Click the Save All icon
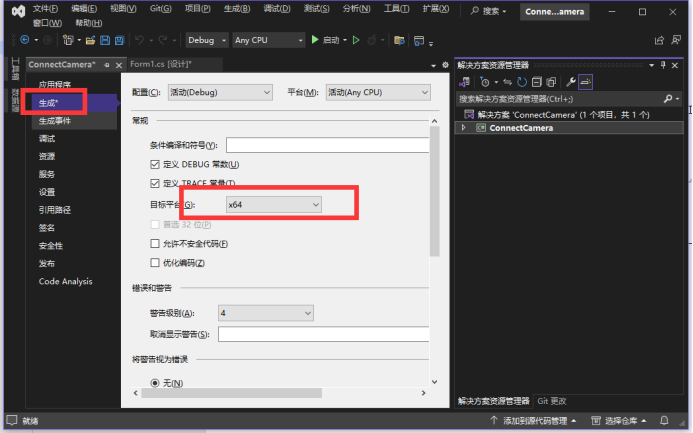 click(119, 41)
